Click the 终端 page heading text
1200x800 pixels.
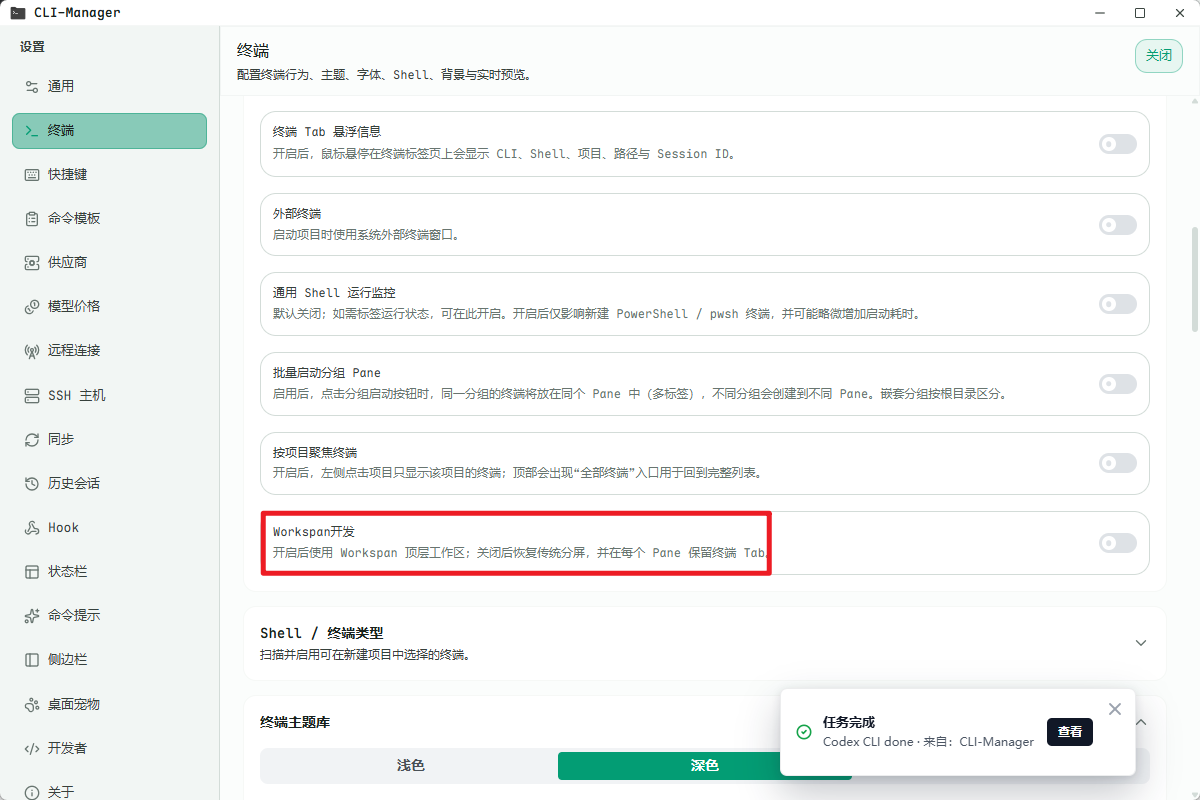253,51
